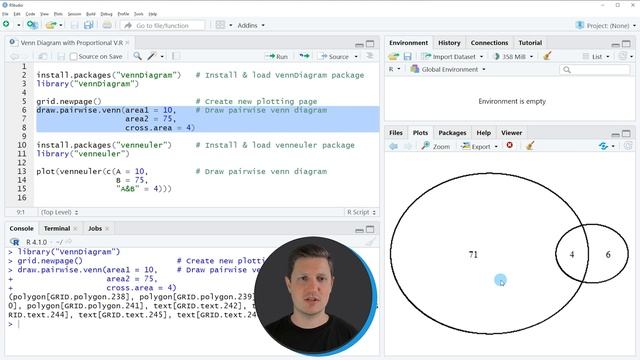Click the Show document outline icon
The image size is (640, 360).
click(x=370, y=56)
